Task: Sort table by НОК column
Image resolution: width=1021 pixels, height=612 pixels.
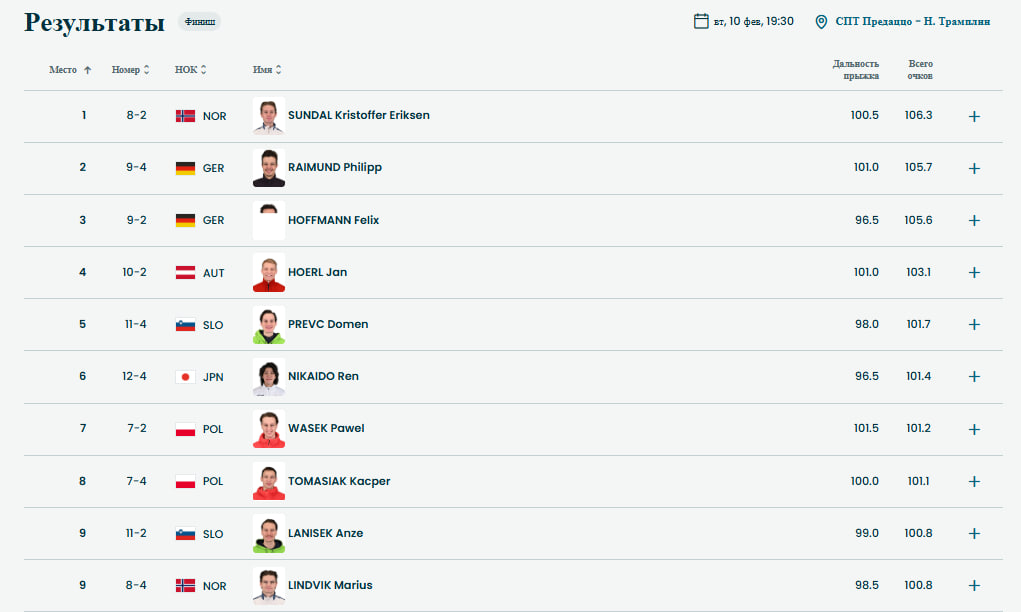Action: coord(190,70)
